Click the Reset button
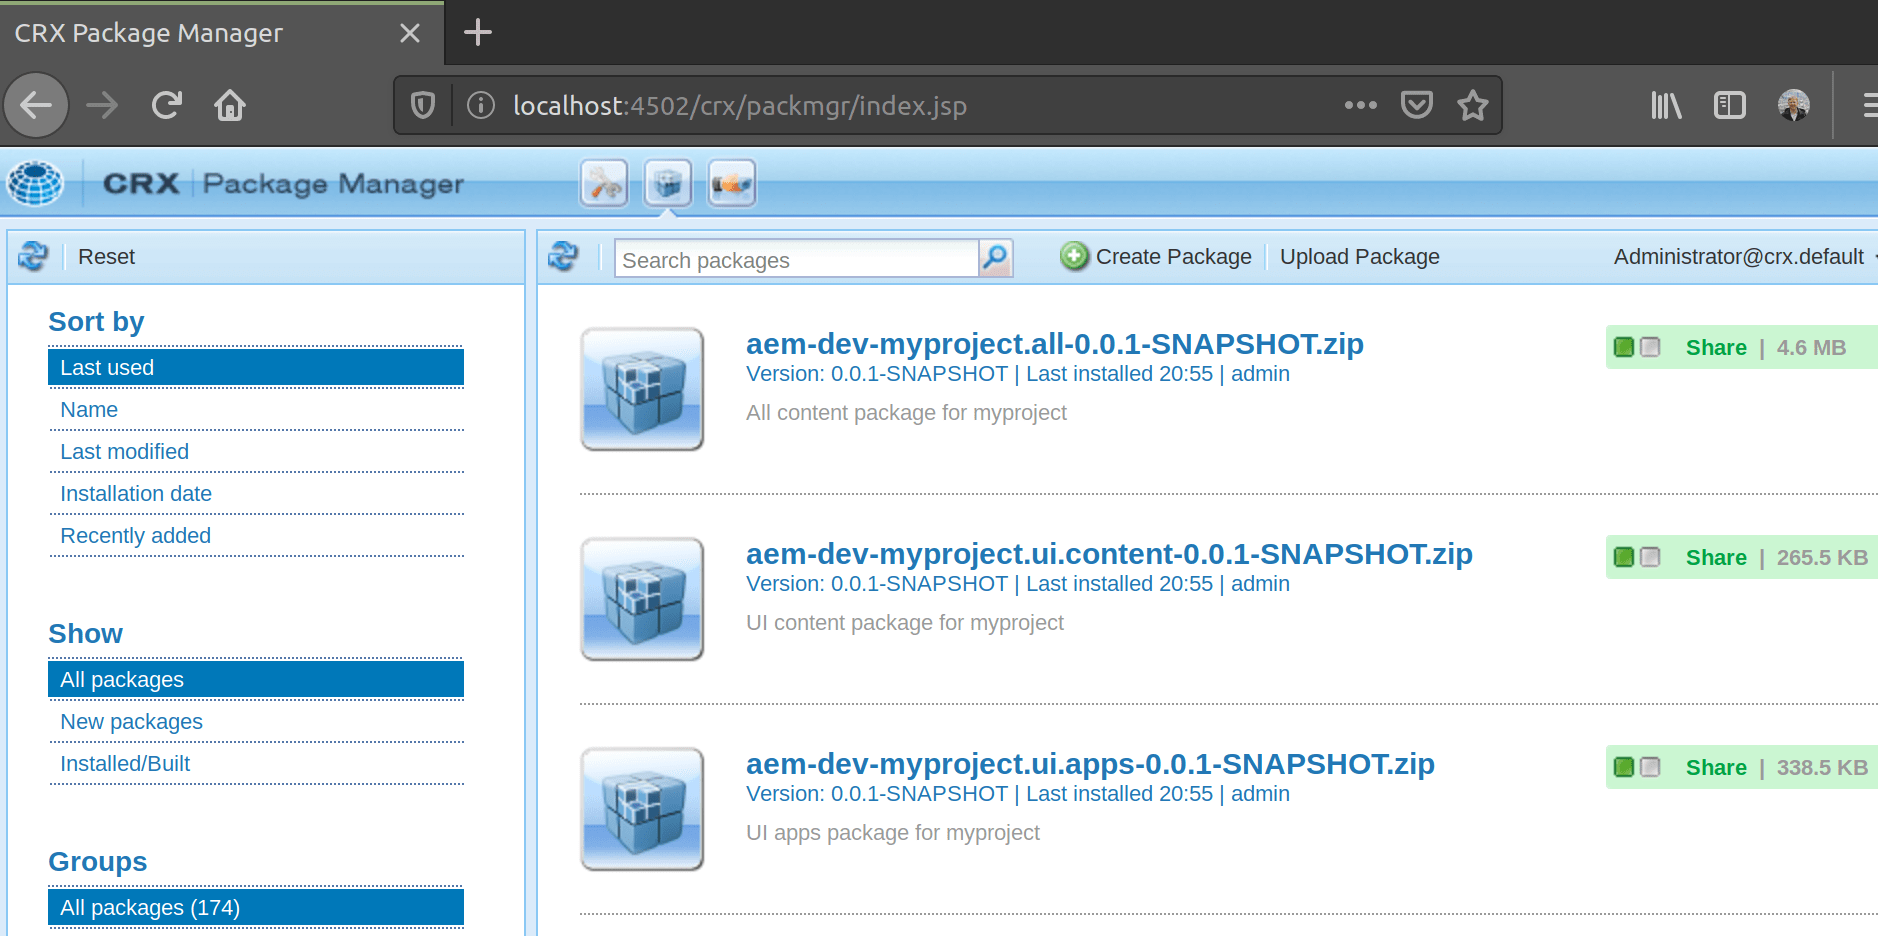Screen dimensions: 1878x936 coord(107,257)
